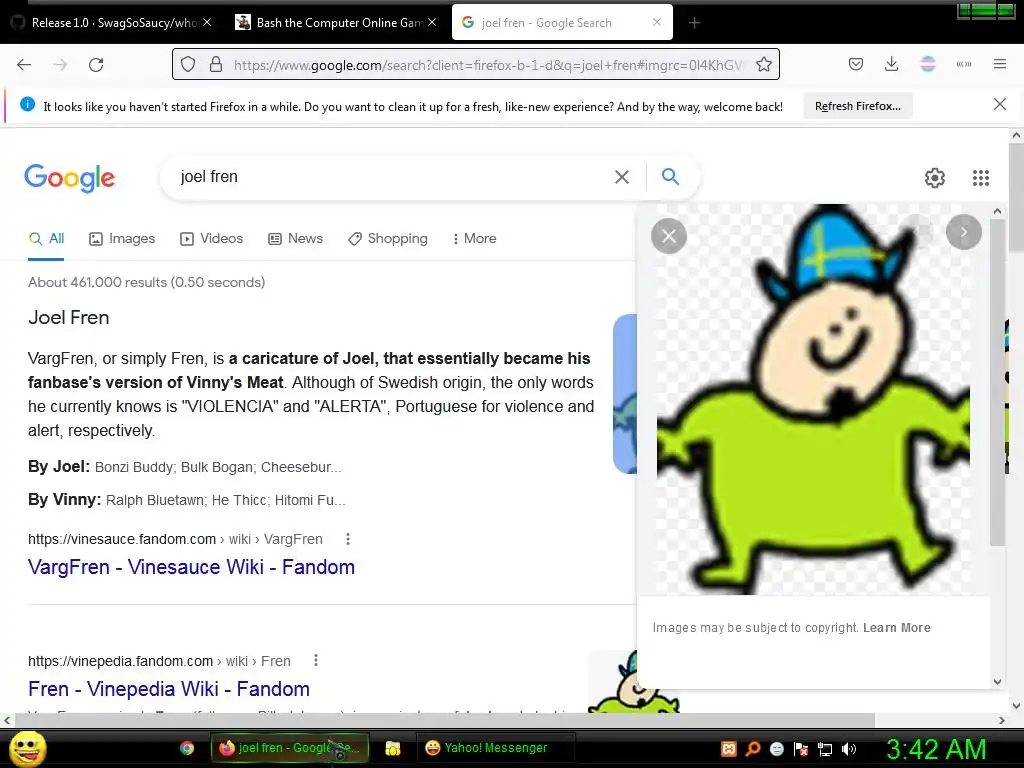Open the tracking protection shield icon

coord(188,65)
